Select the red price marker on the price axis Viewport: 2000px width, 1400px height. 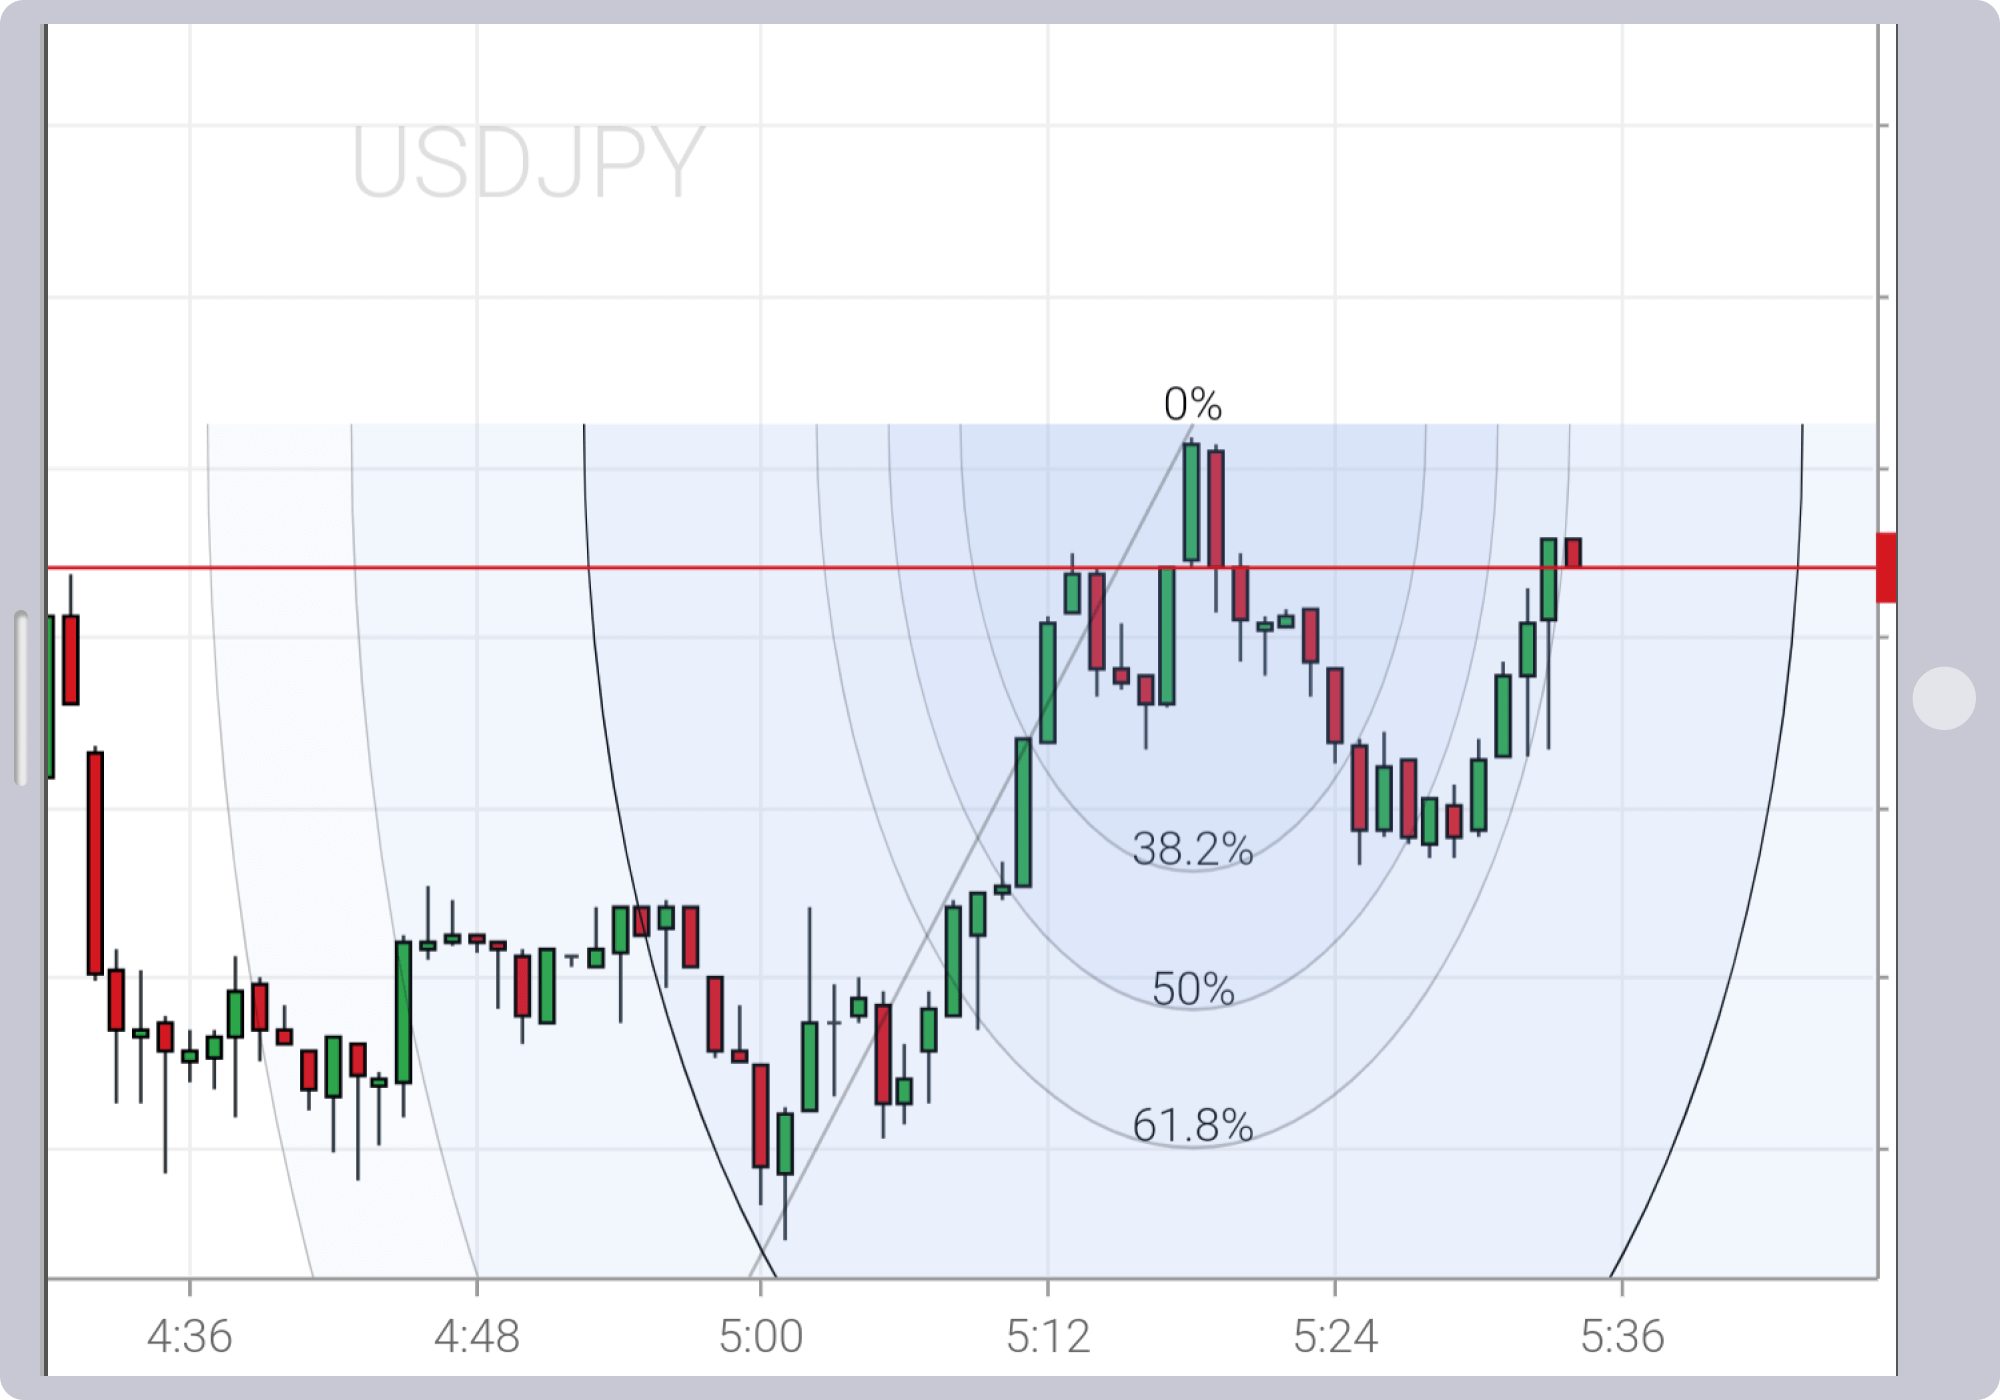pos(1886,568)
